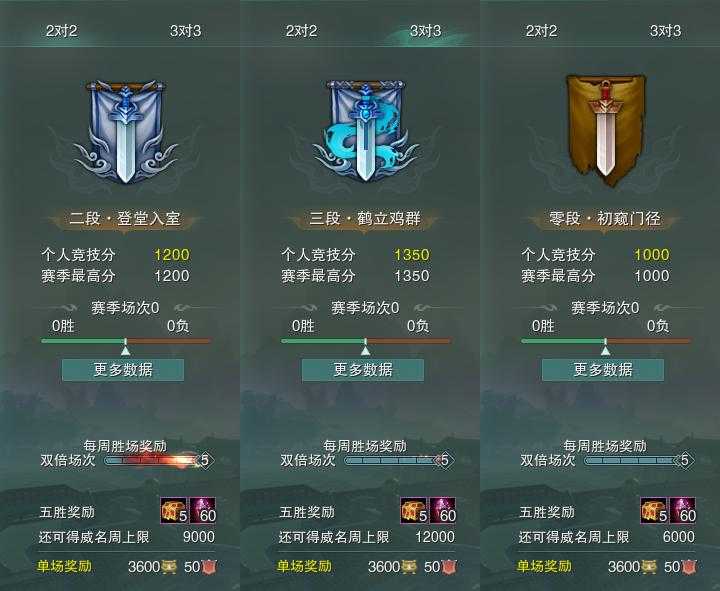Click the purple 60 reward icon in left panel

(202, 511)
